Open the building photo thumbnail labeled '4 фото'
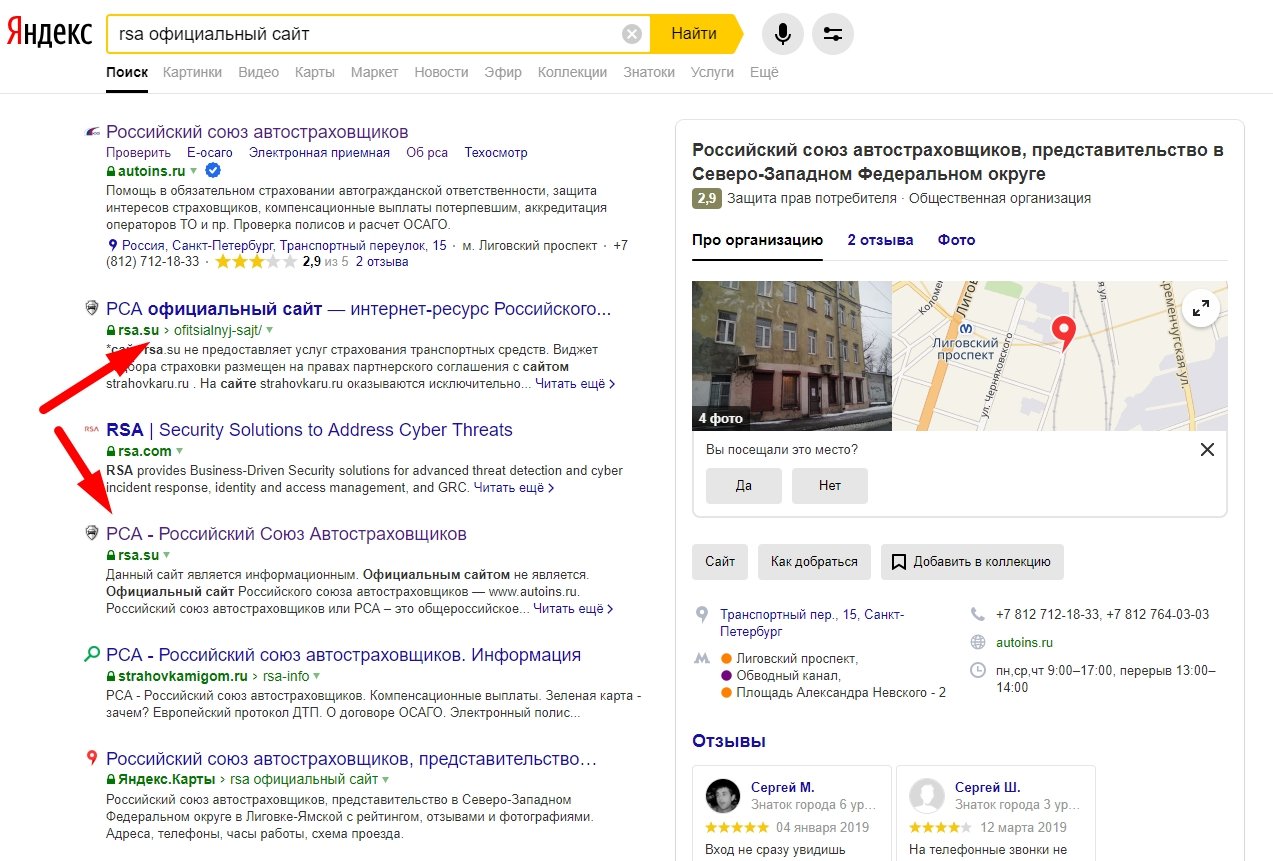Image resolution: width=1273 pixels, height=861 pixels. click(792, 356)
